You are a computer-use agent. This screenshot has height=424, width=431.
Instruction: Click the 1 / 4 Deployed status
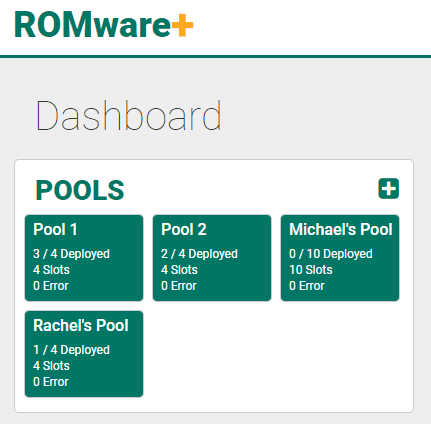71,350
